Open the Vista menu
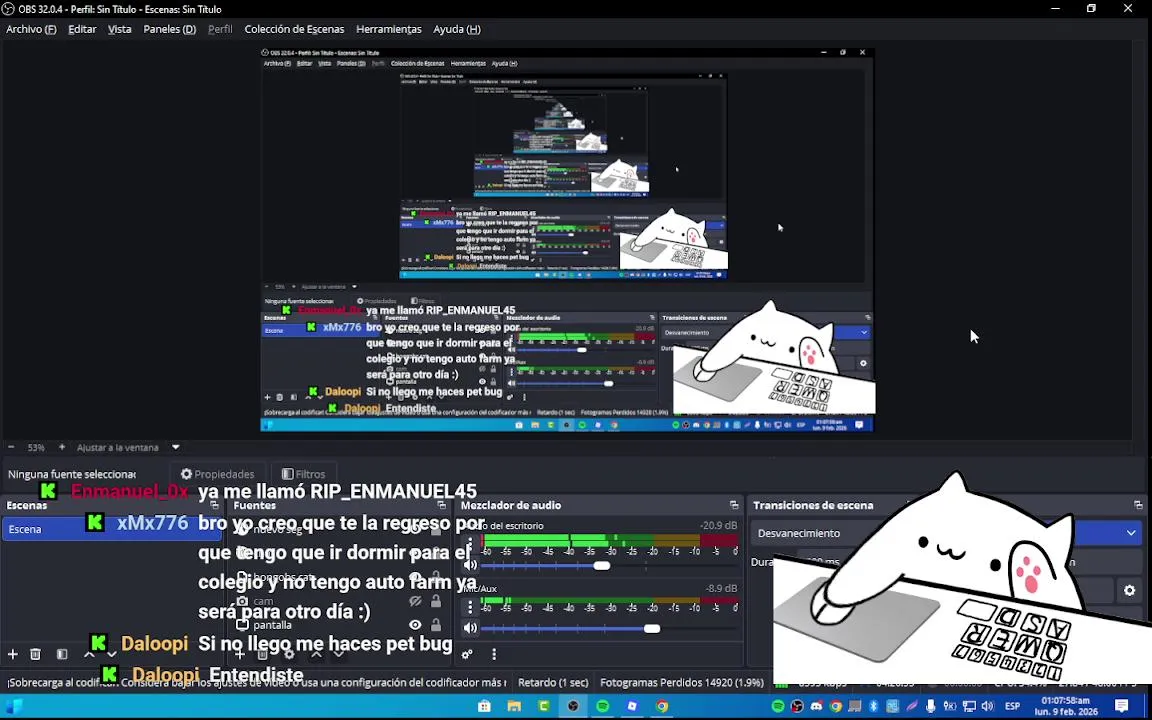Viewport: 1152px width, 720px height. coord(119,29)
